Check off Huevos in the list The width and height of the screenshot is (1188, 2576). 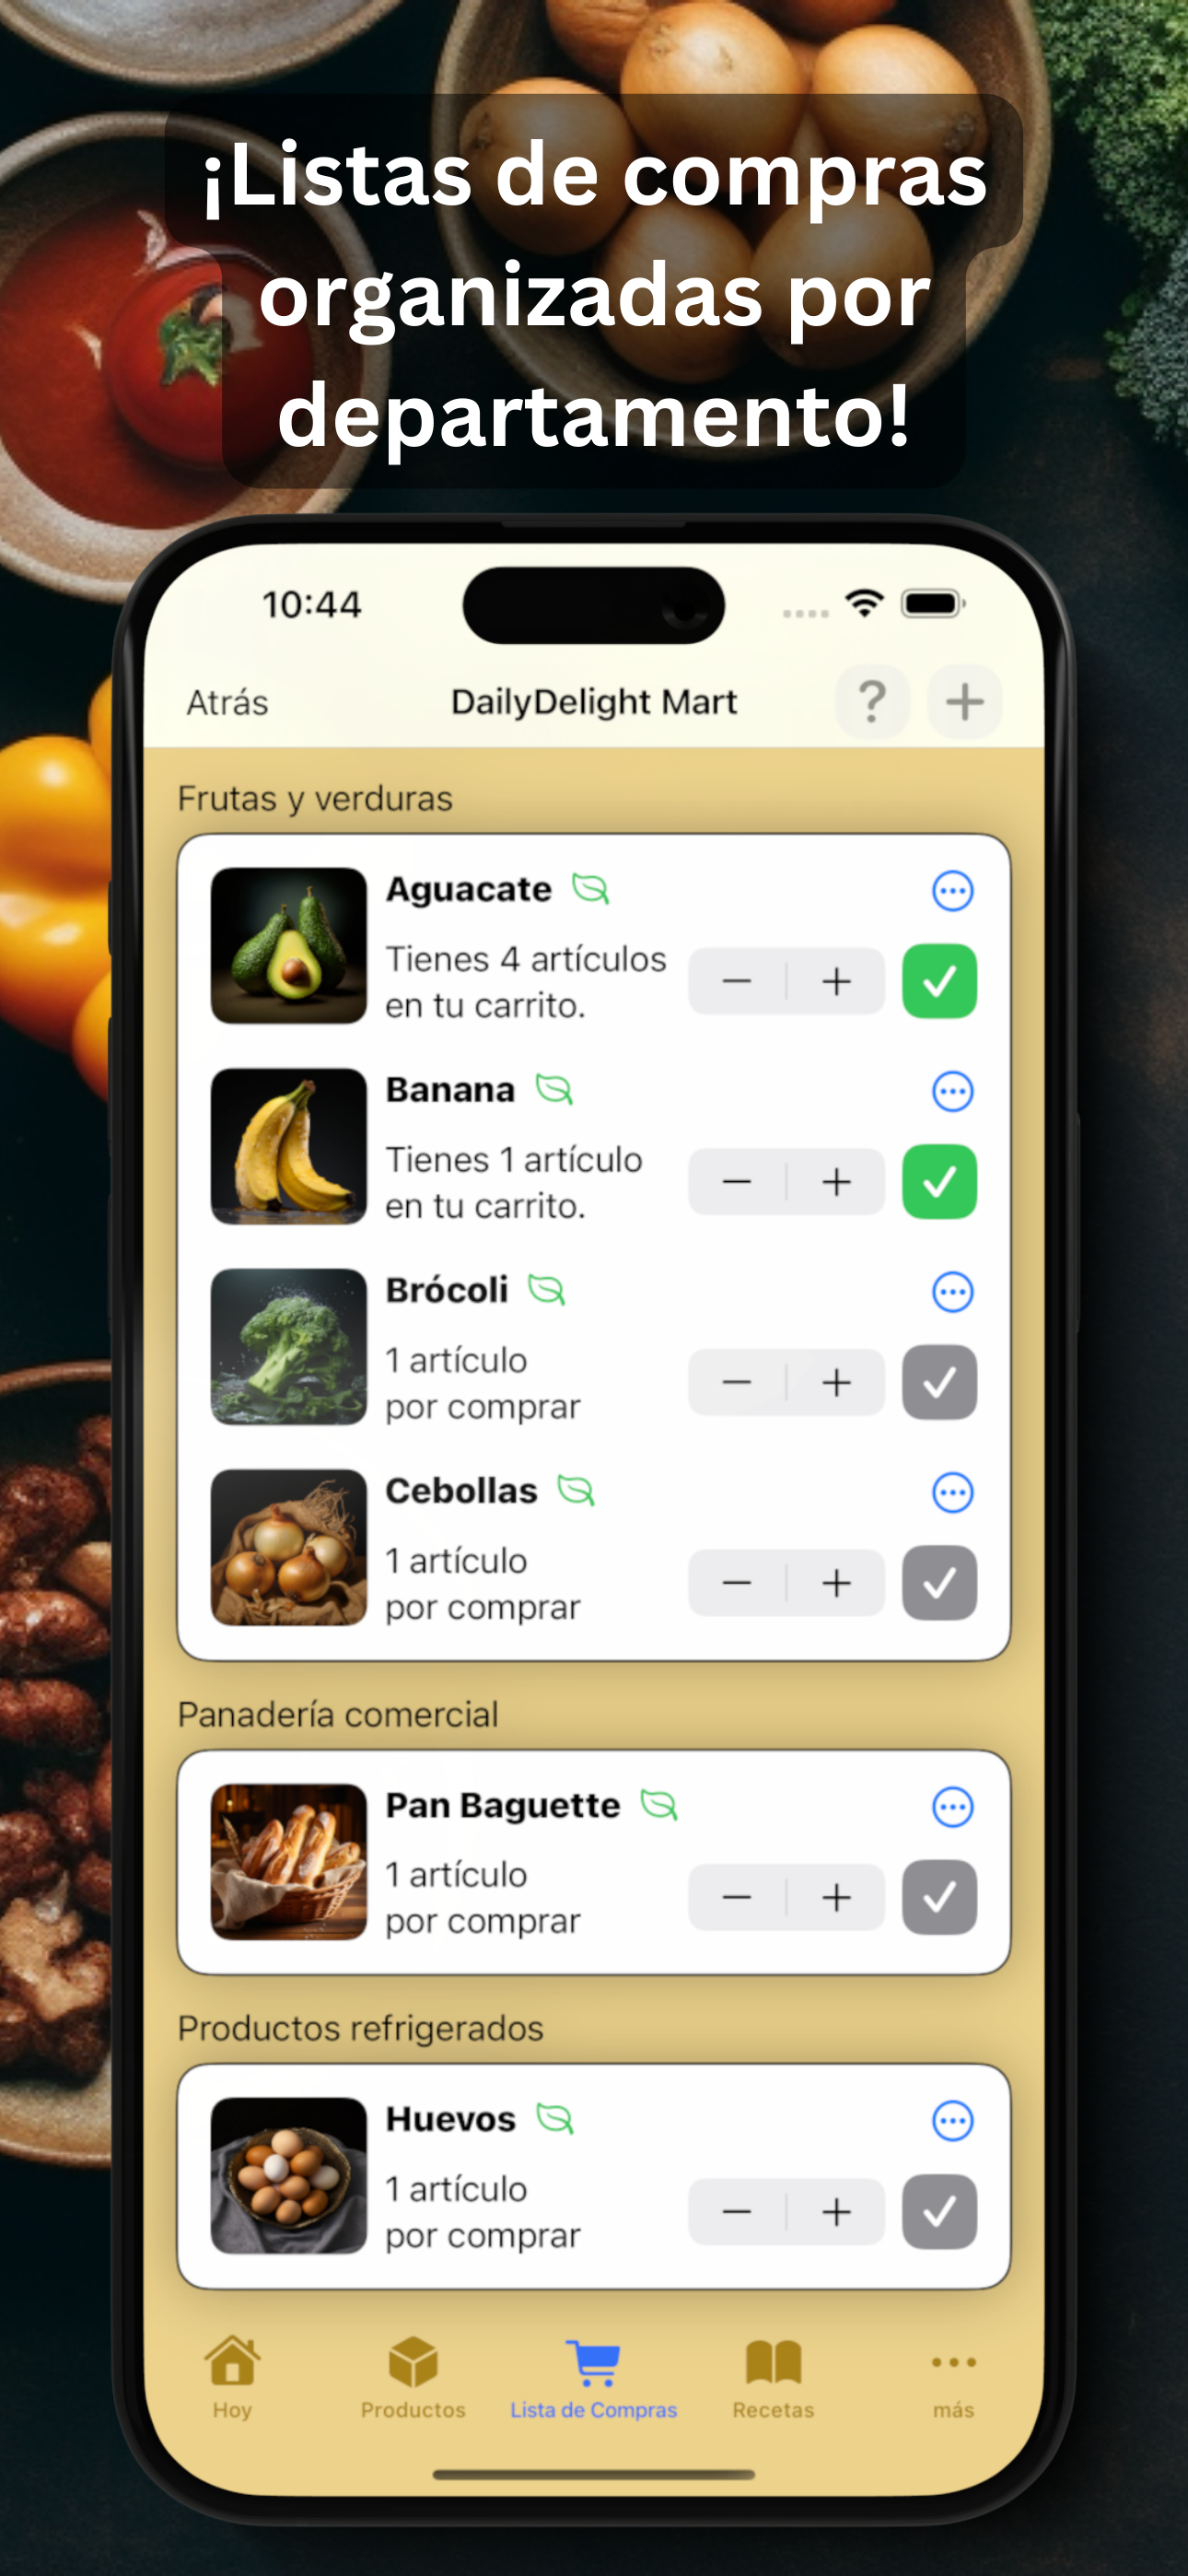tap(939, 2211)
